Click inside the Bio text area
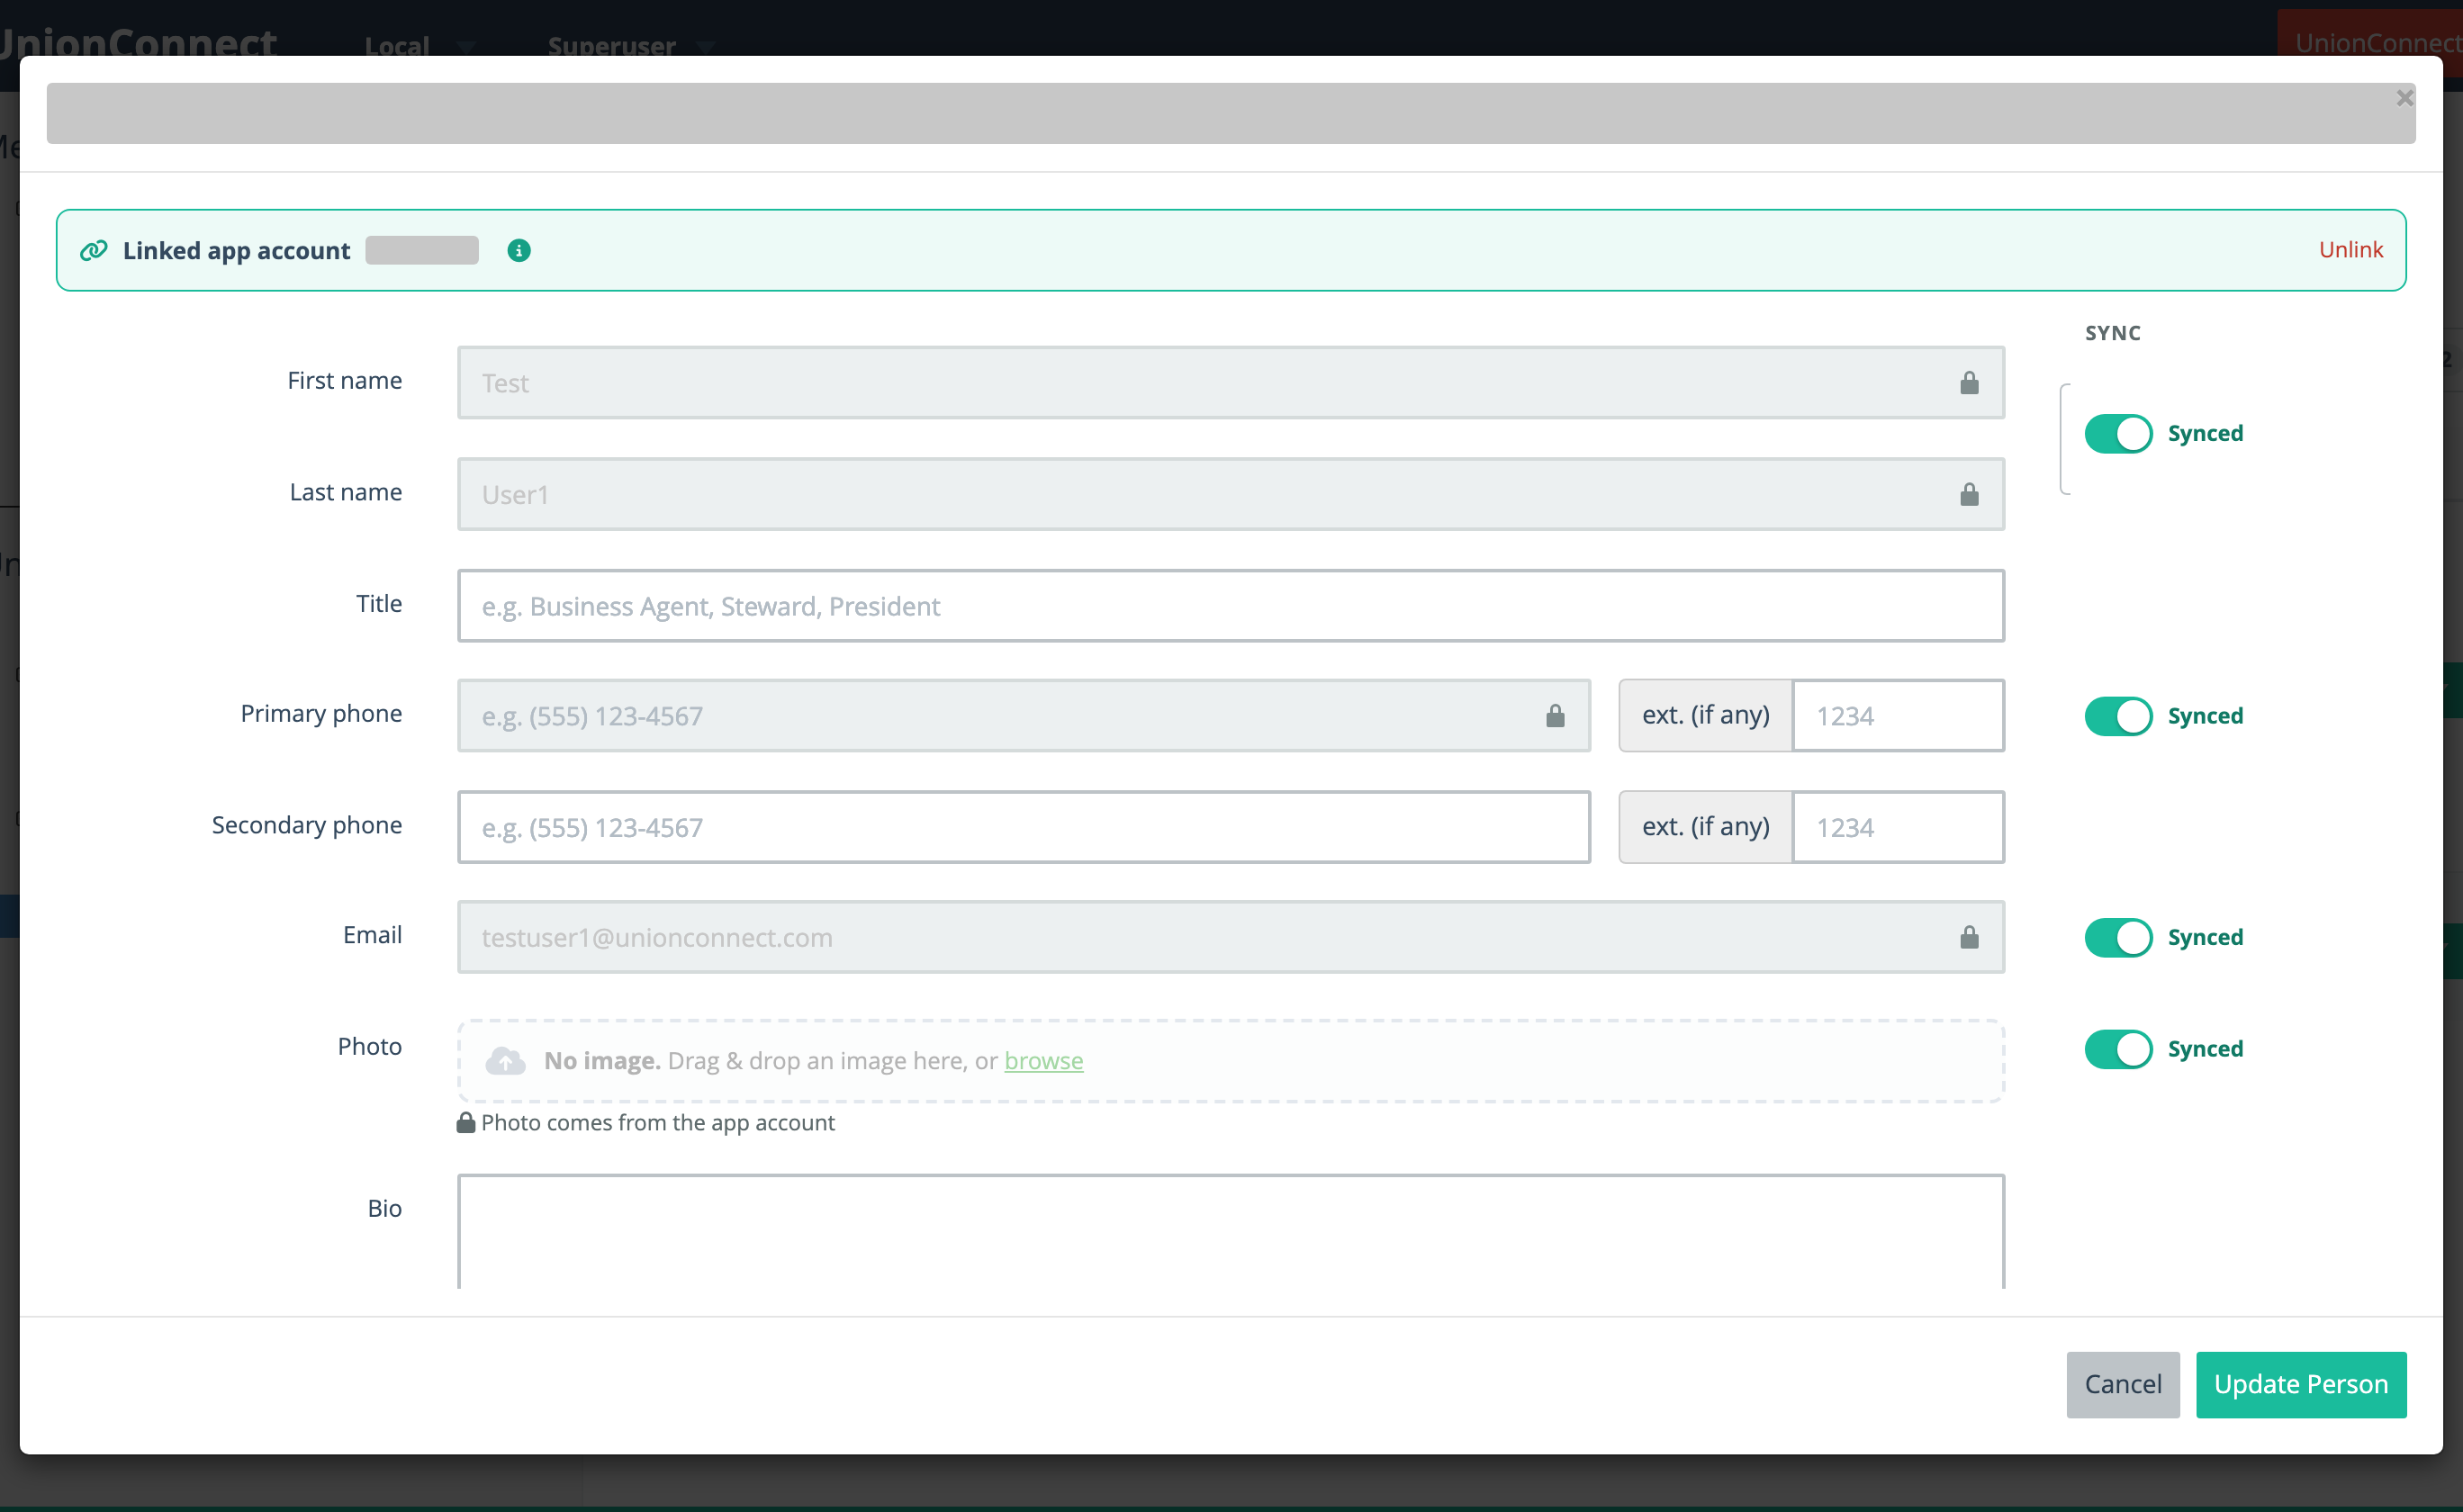 [x=1231, y=1232]
